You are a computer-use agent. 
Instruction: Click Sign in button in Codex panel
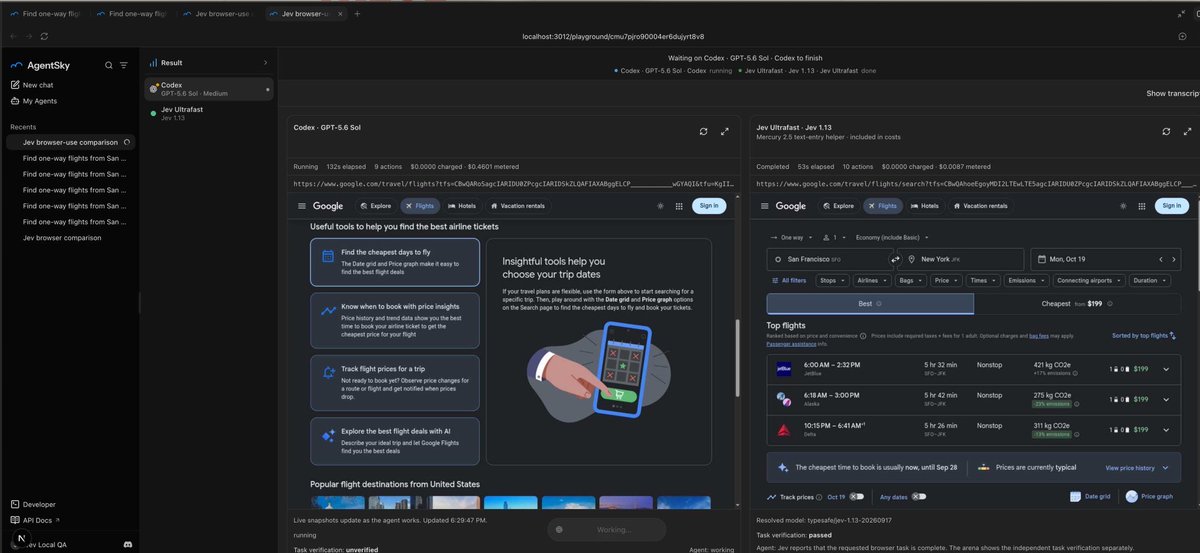pyautogui.click(x=709, y=206)
